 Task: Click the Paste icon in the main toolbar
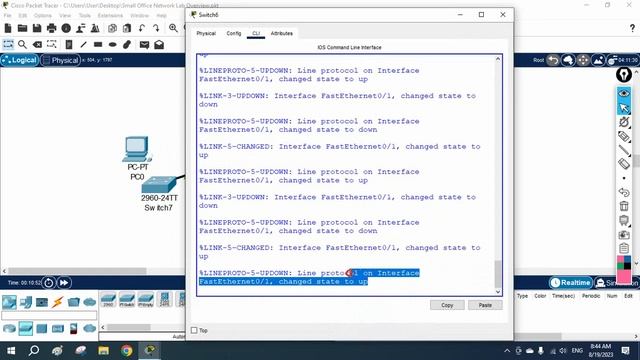pyautogui.click(x=127, y=28)
